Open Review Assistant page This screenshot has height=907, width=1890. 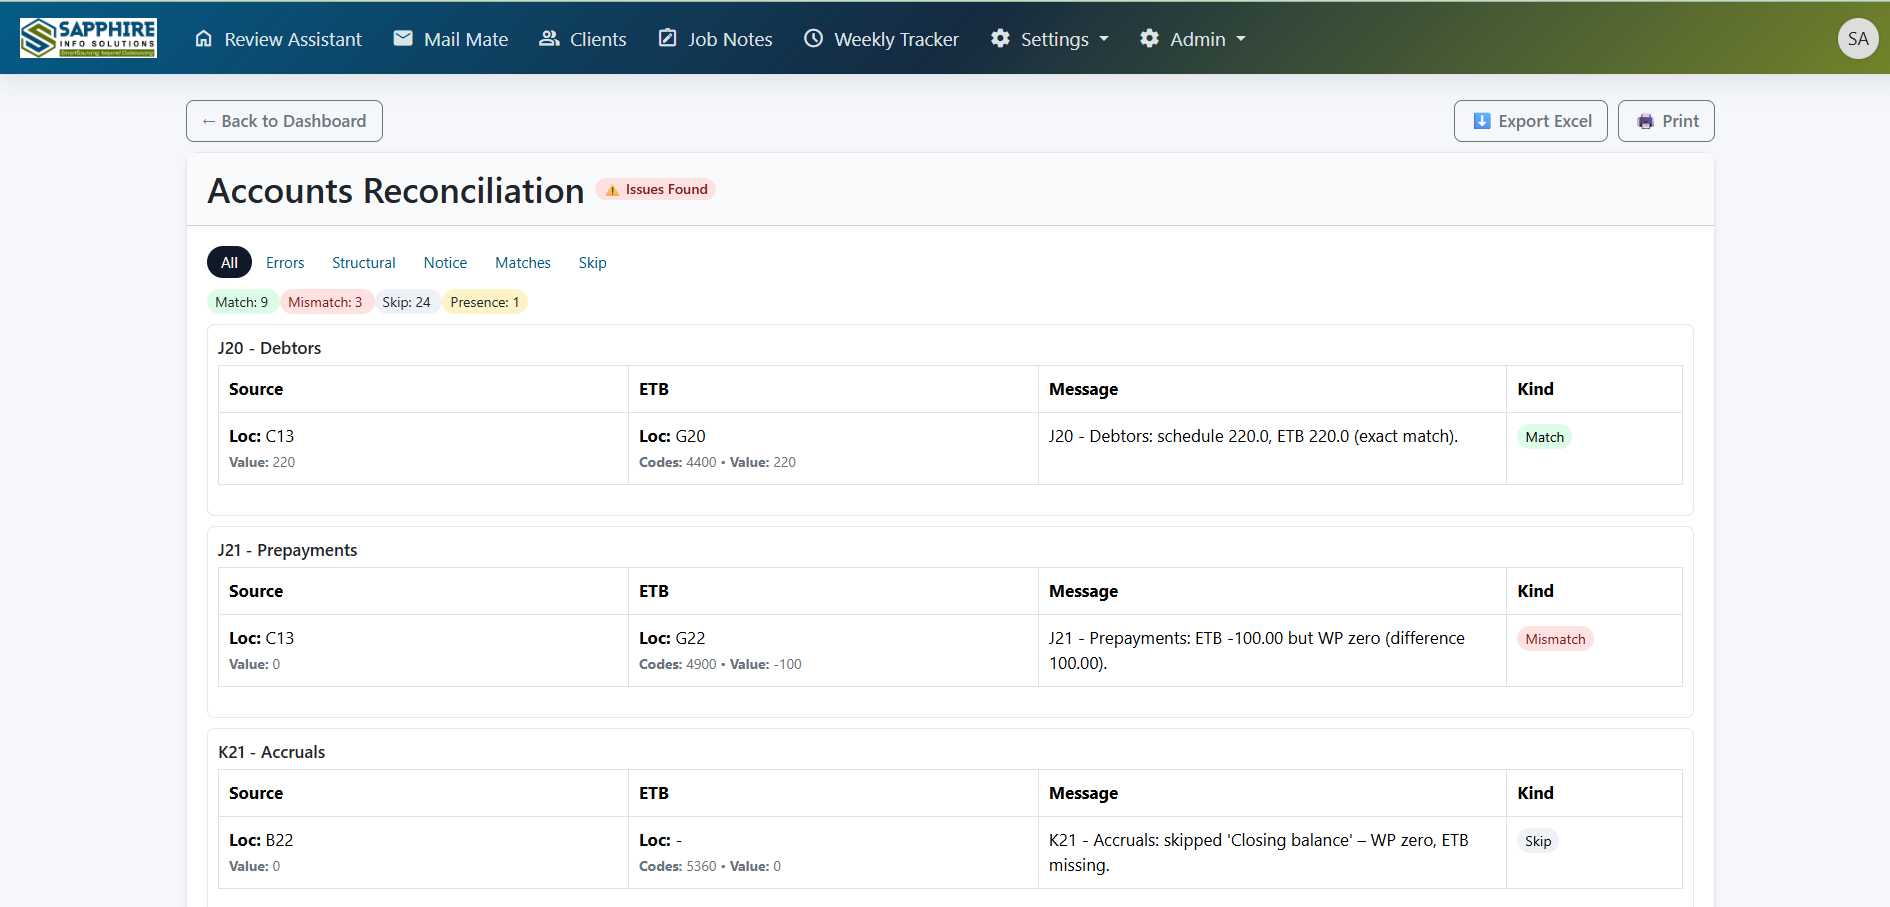(278, 39)
